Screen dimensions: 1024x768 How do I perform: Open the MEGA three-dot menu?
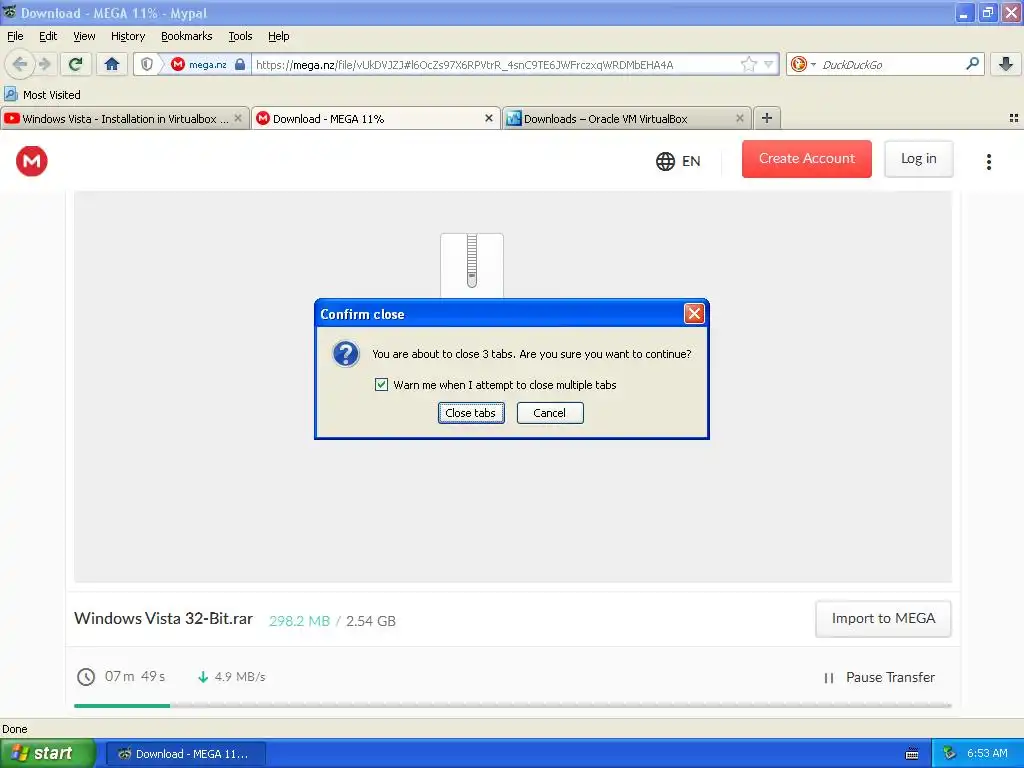coord(989,161)
